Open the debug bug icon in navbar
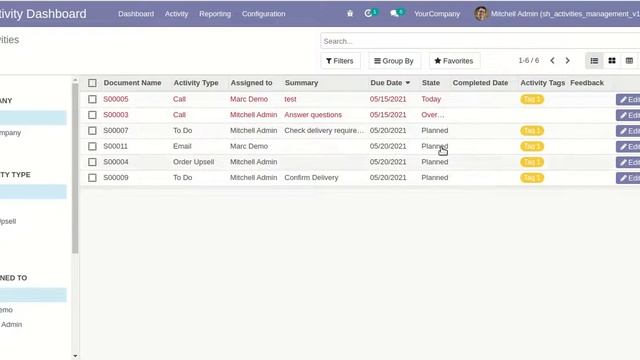The width and height of the screenshot is (640, 360). [350, 13]
